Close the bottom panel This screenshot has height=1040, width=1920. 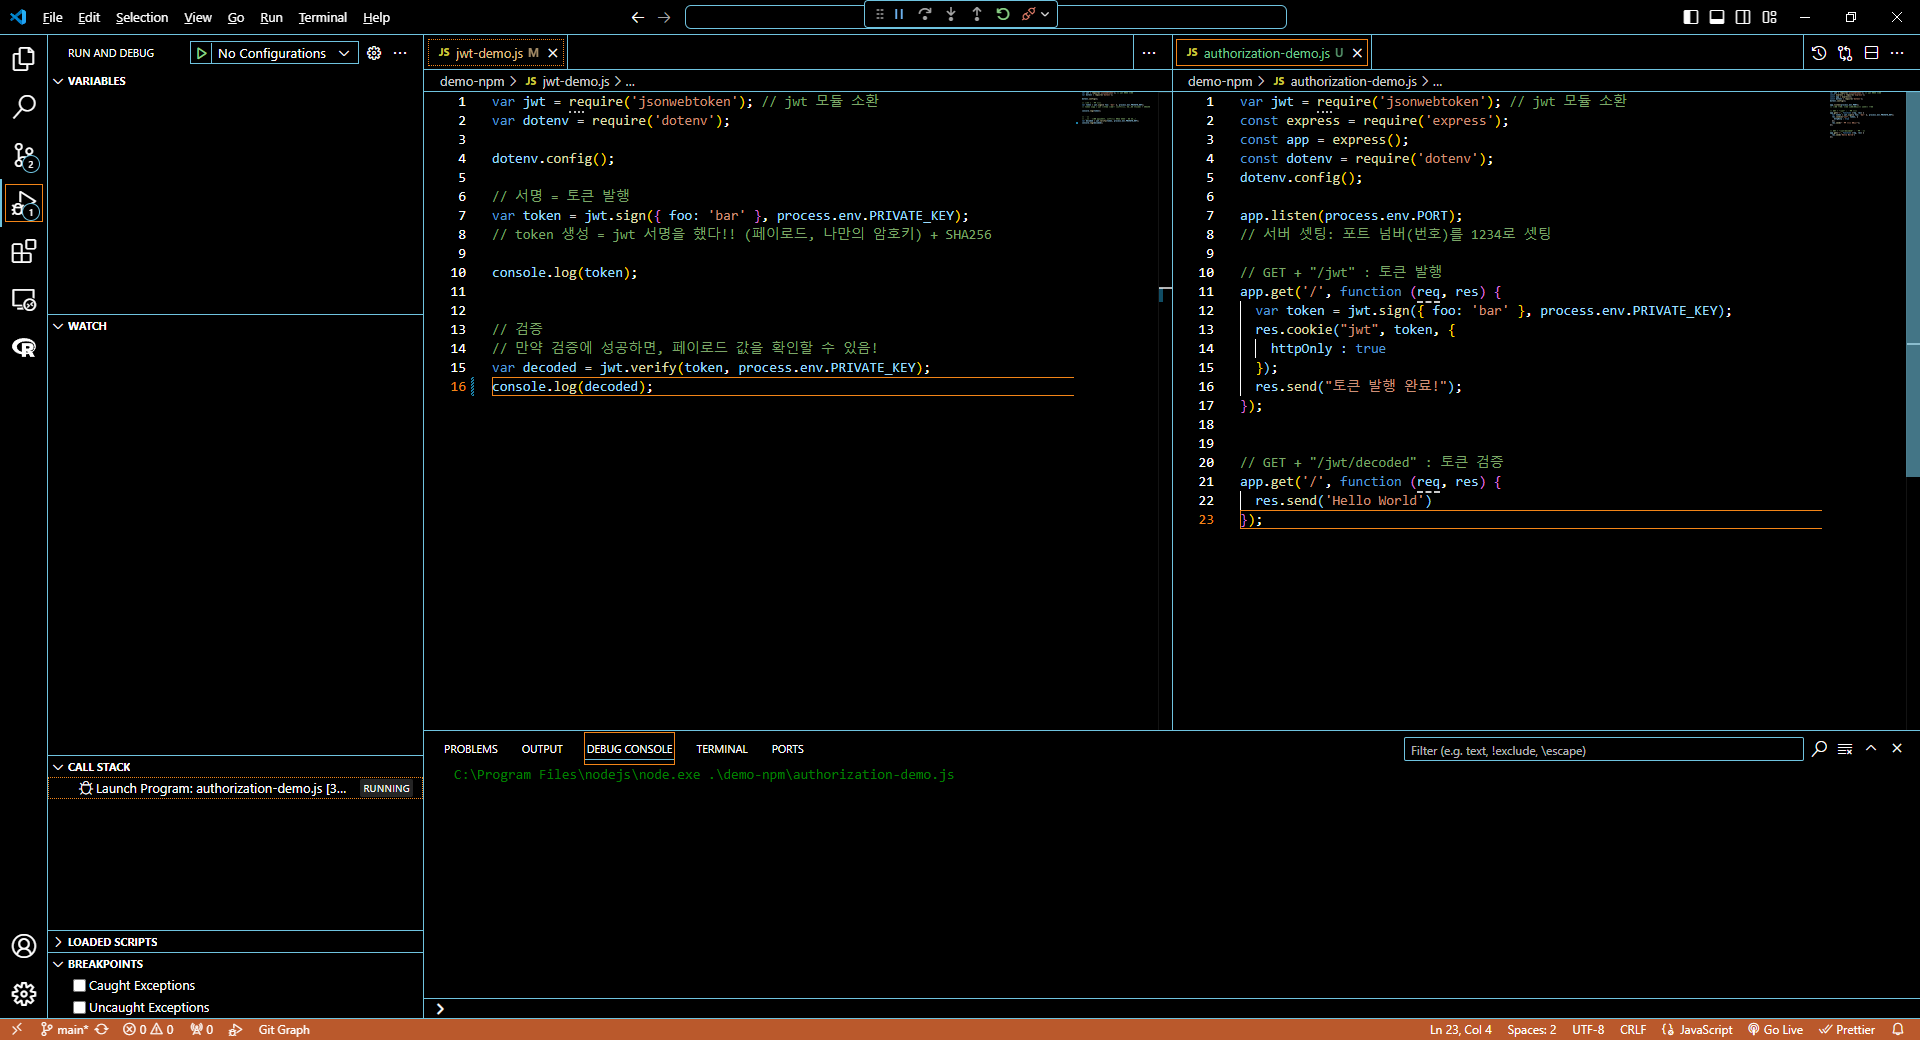1897,749
